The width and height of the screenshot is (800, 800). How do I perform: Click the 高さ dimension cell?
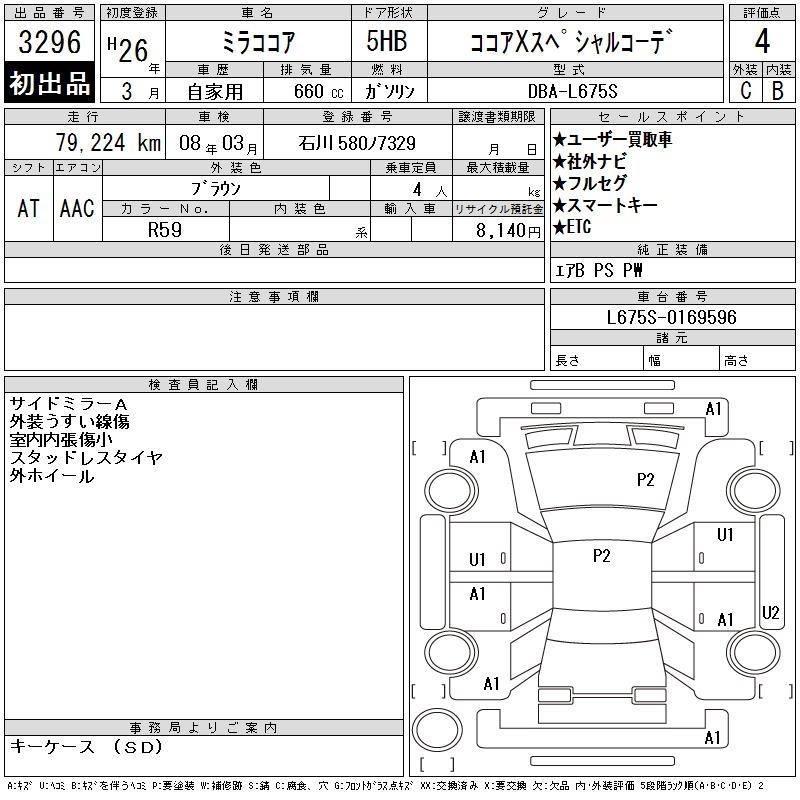pos(757,359)
